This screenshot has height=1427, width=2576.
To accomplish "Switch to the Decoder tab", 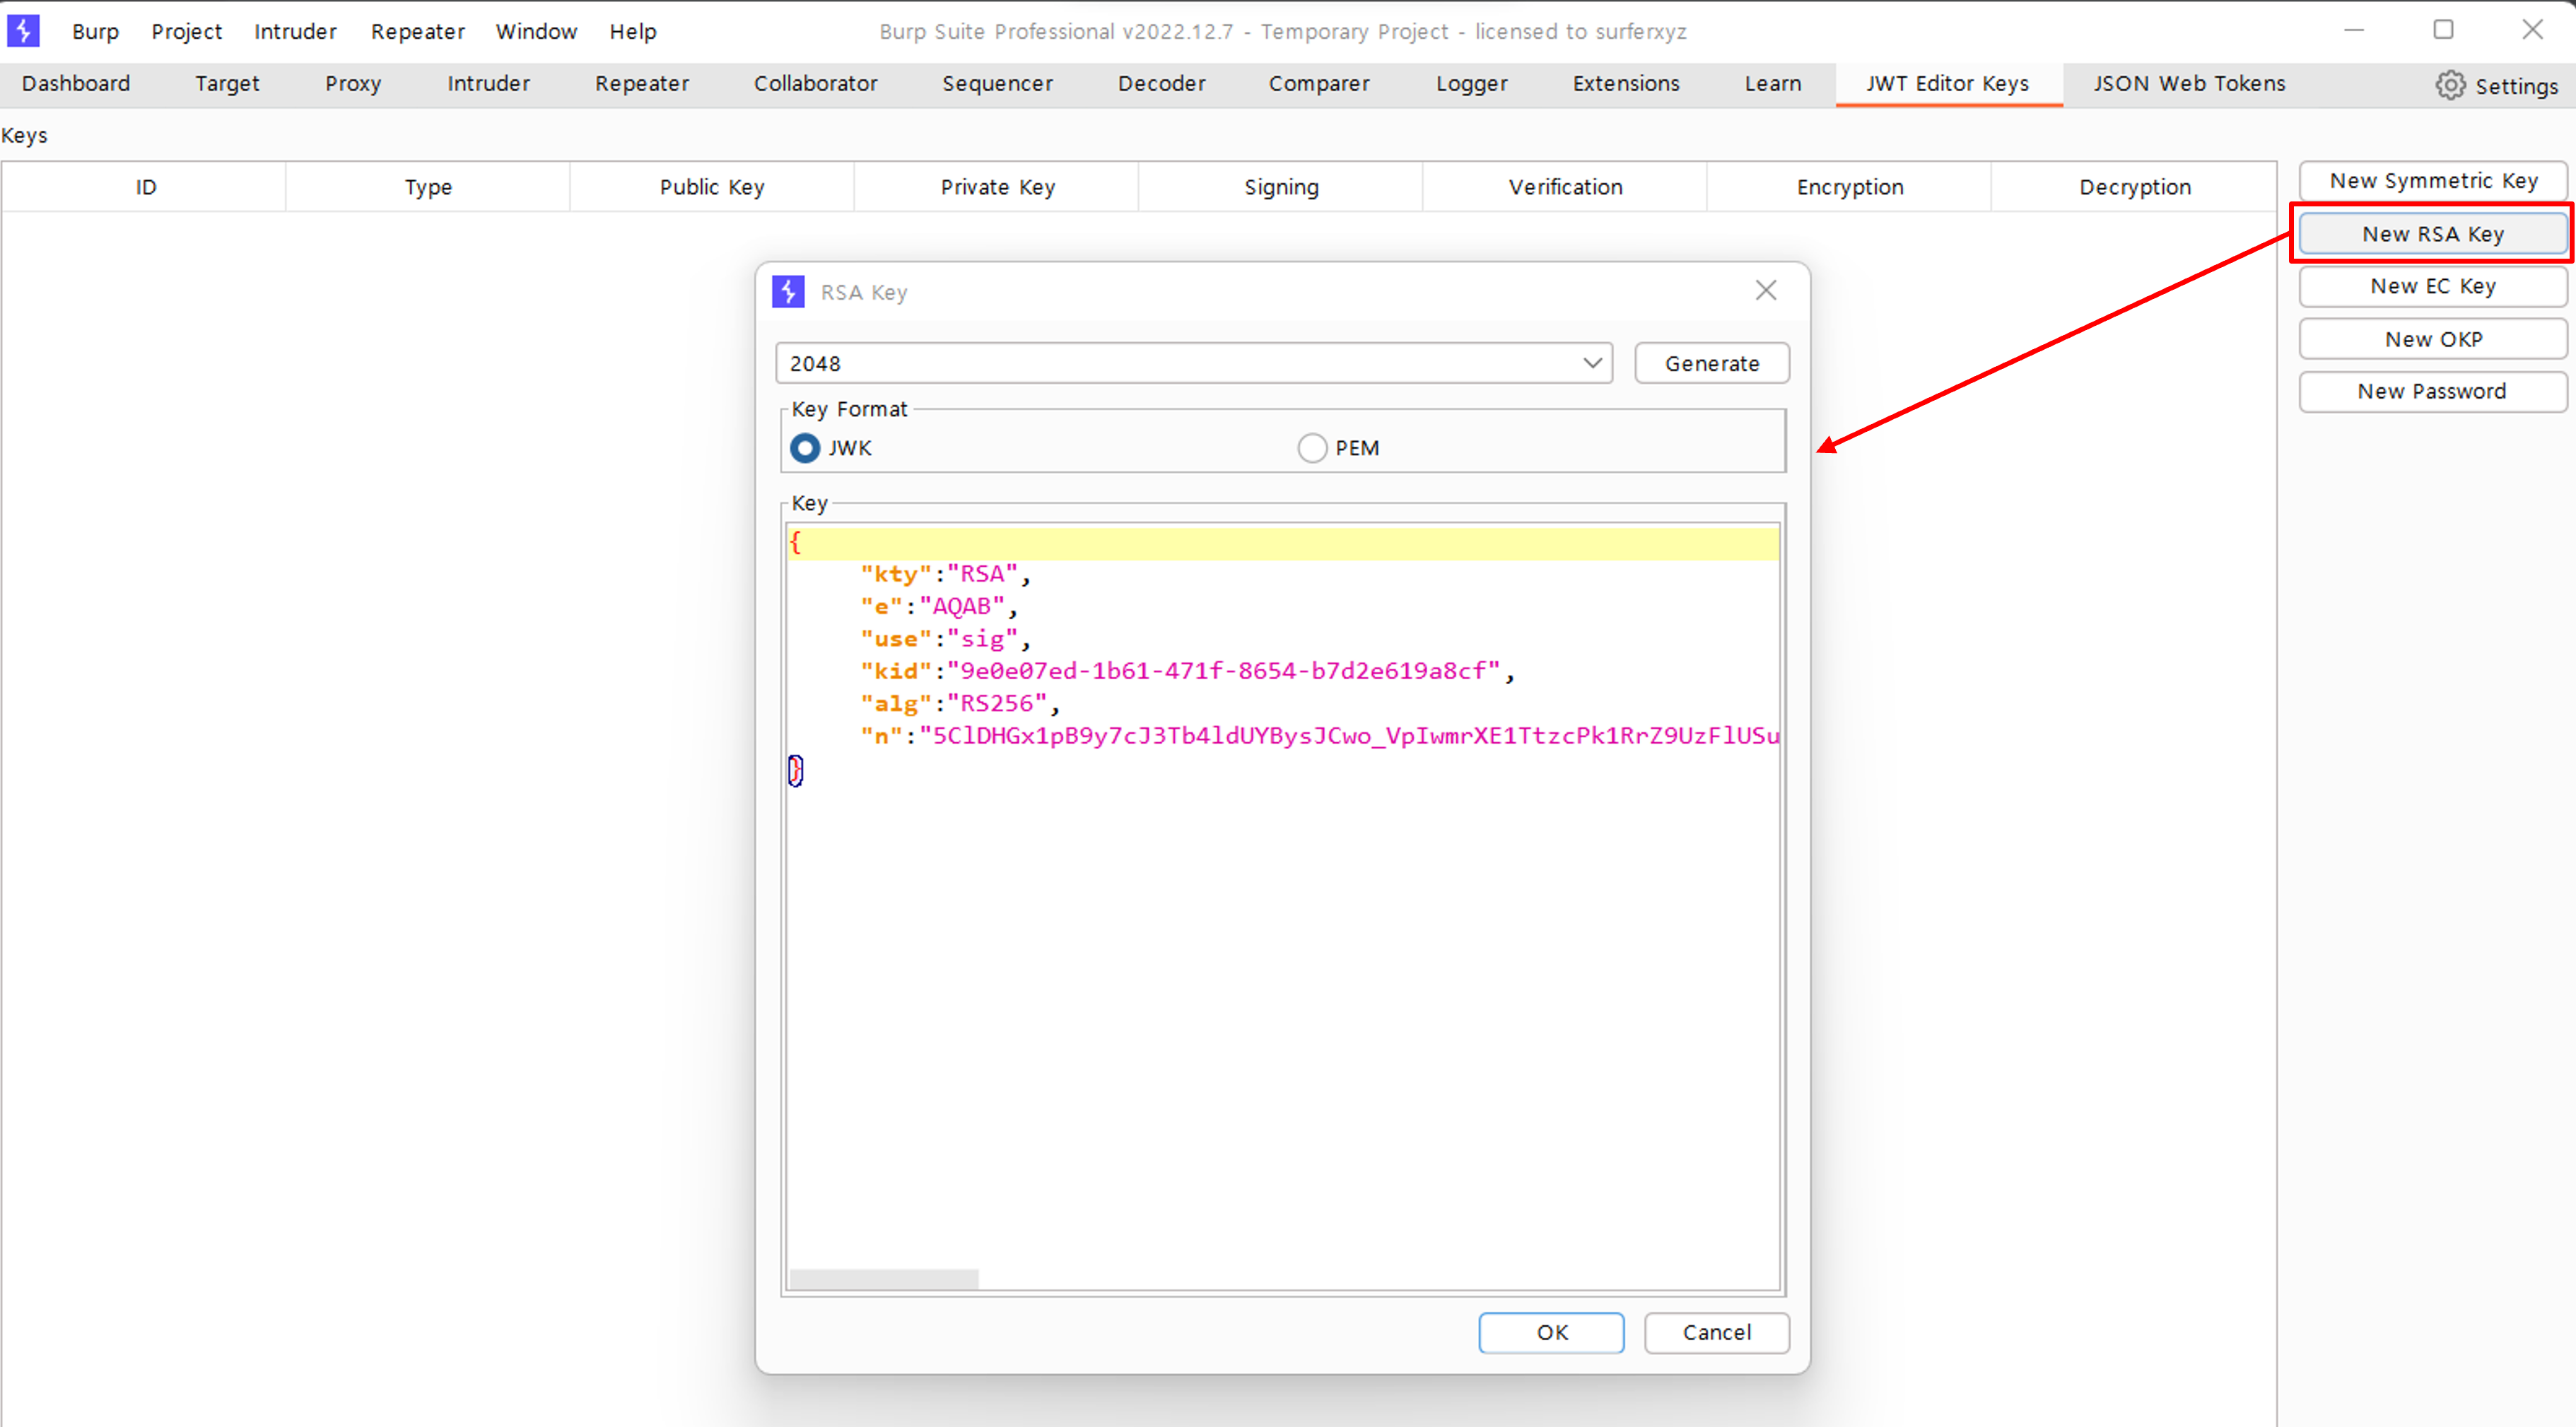I will pyautogui.click(x=1161, y=84).
